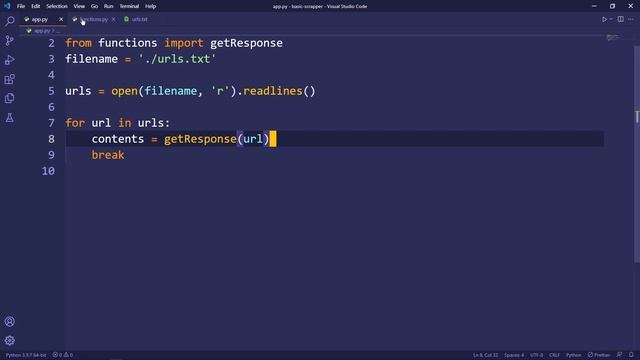Viewport: 640px width, 360px height.
Task: Open the Edit menu
Action: tap(36, 6)
